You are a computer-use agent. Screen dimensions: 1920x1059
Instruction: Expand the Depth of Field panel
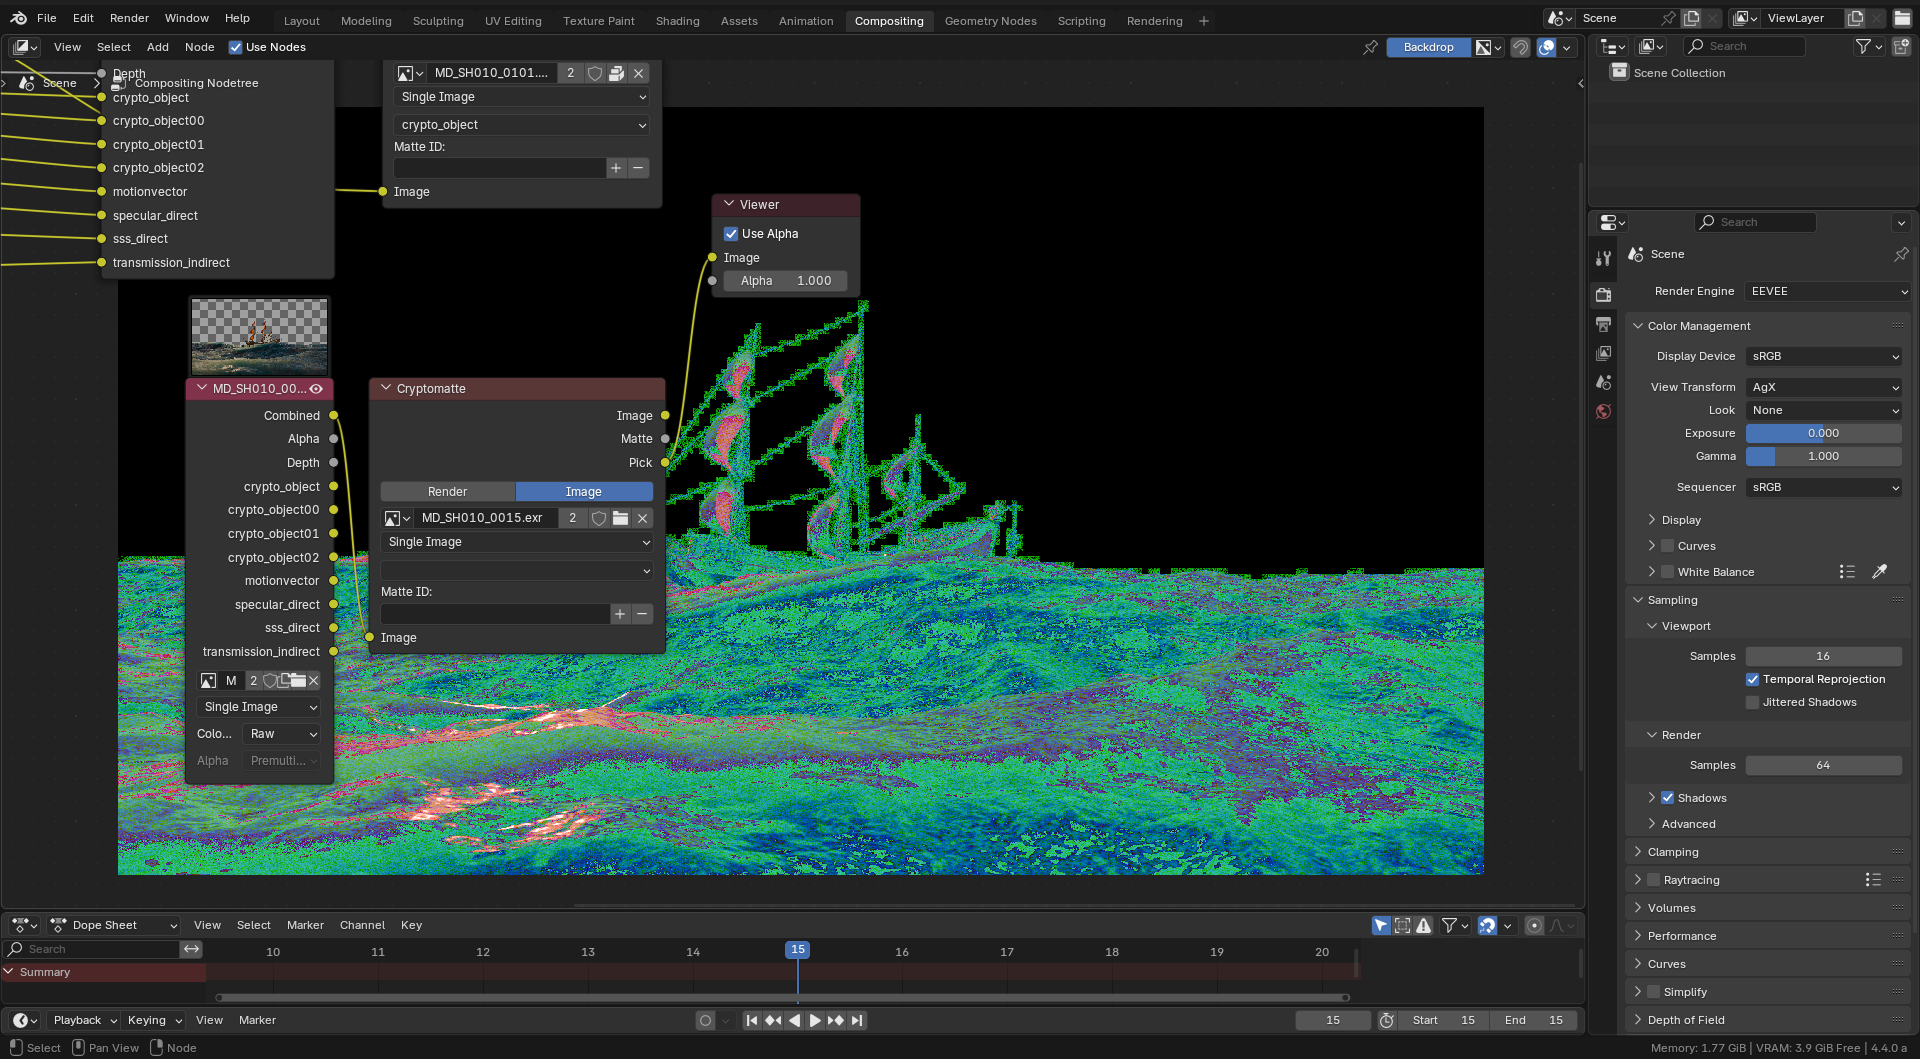(x=1686, y=1020)
